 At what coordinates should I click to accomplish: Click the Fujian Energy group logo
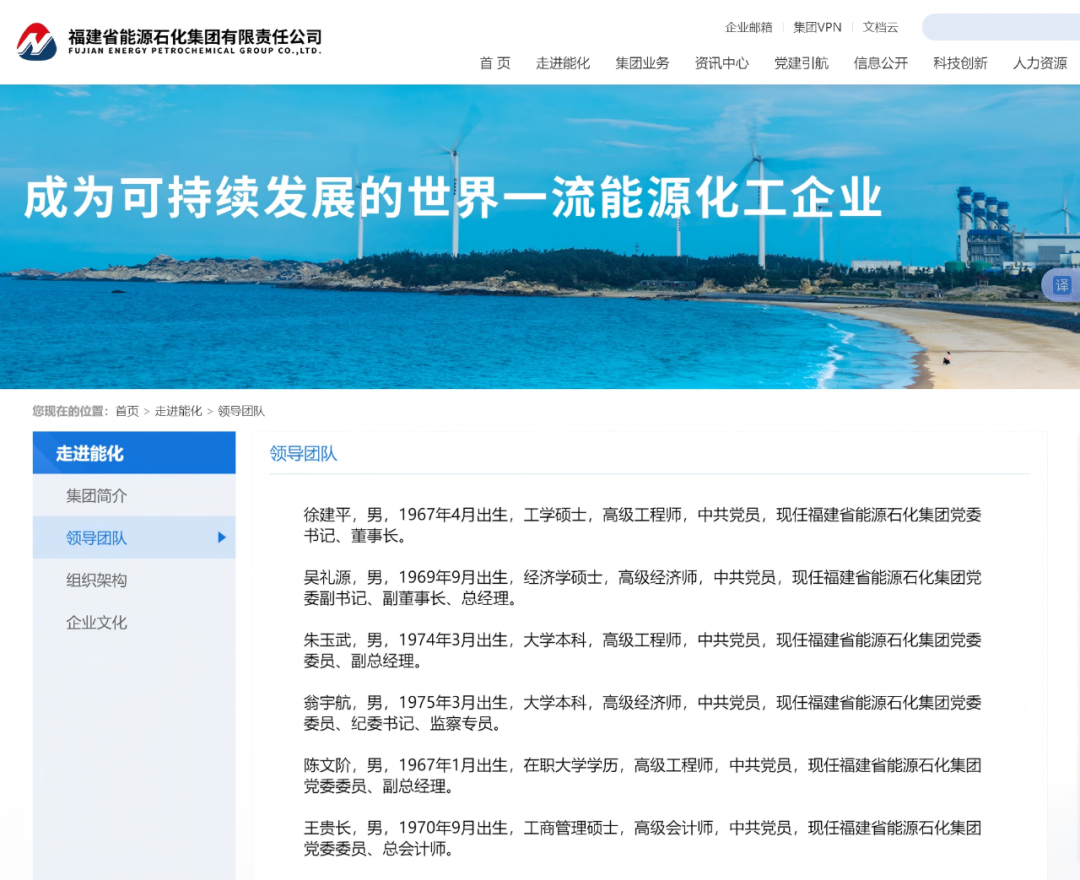pos(35,41)
